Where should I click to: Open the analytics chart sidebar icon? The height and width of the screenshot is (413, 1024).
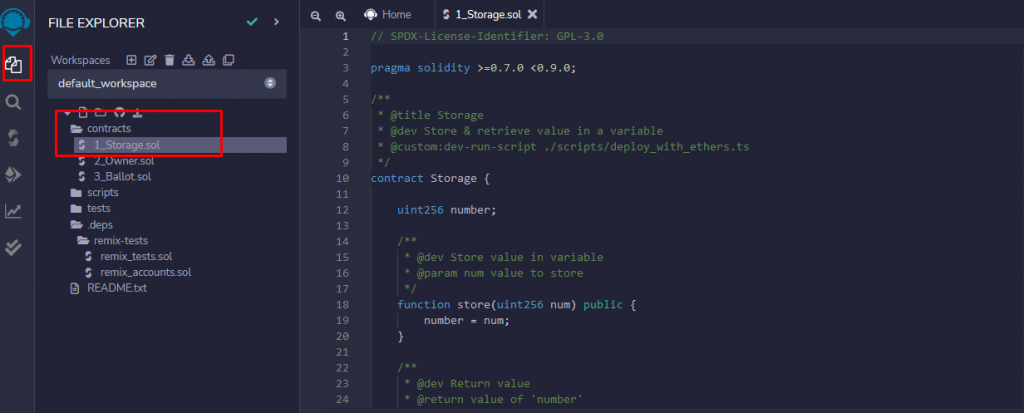click(14, 211)
